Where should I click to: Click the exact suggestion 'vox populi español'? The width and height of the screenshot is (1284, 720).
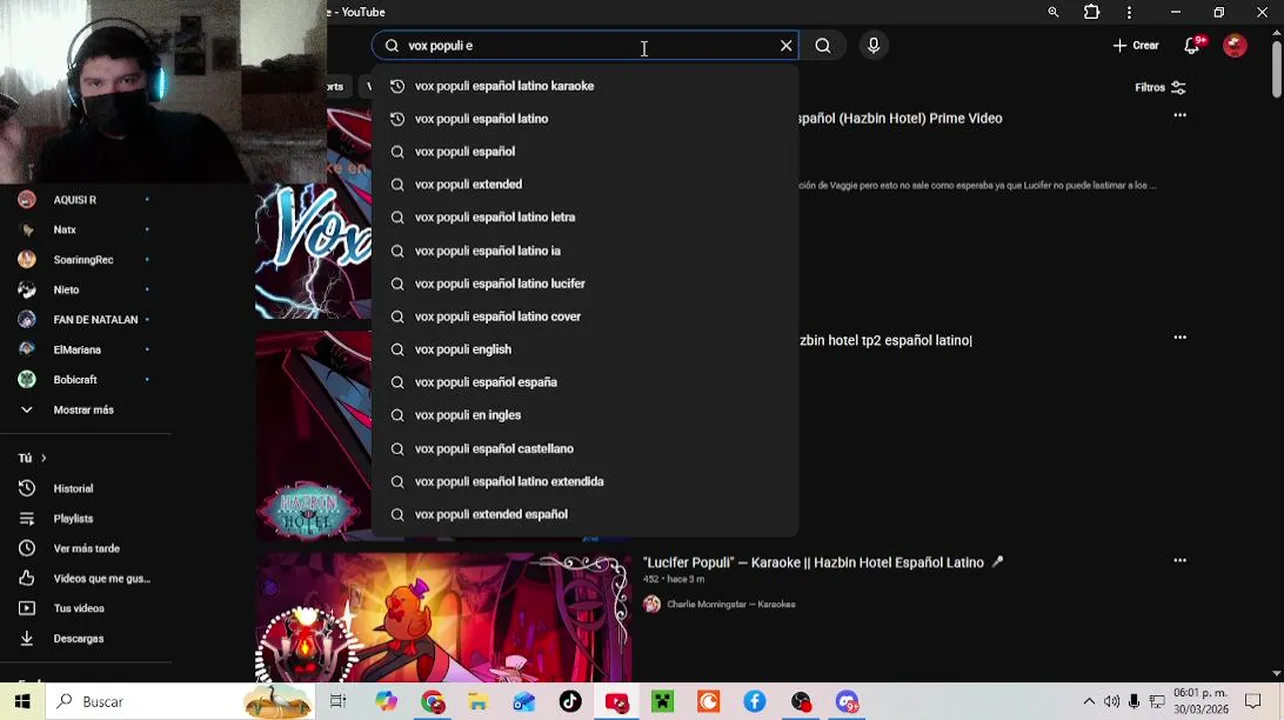tap(586, 152)
